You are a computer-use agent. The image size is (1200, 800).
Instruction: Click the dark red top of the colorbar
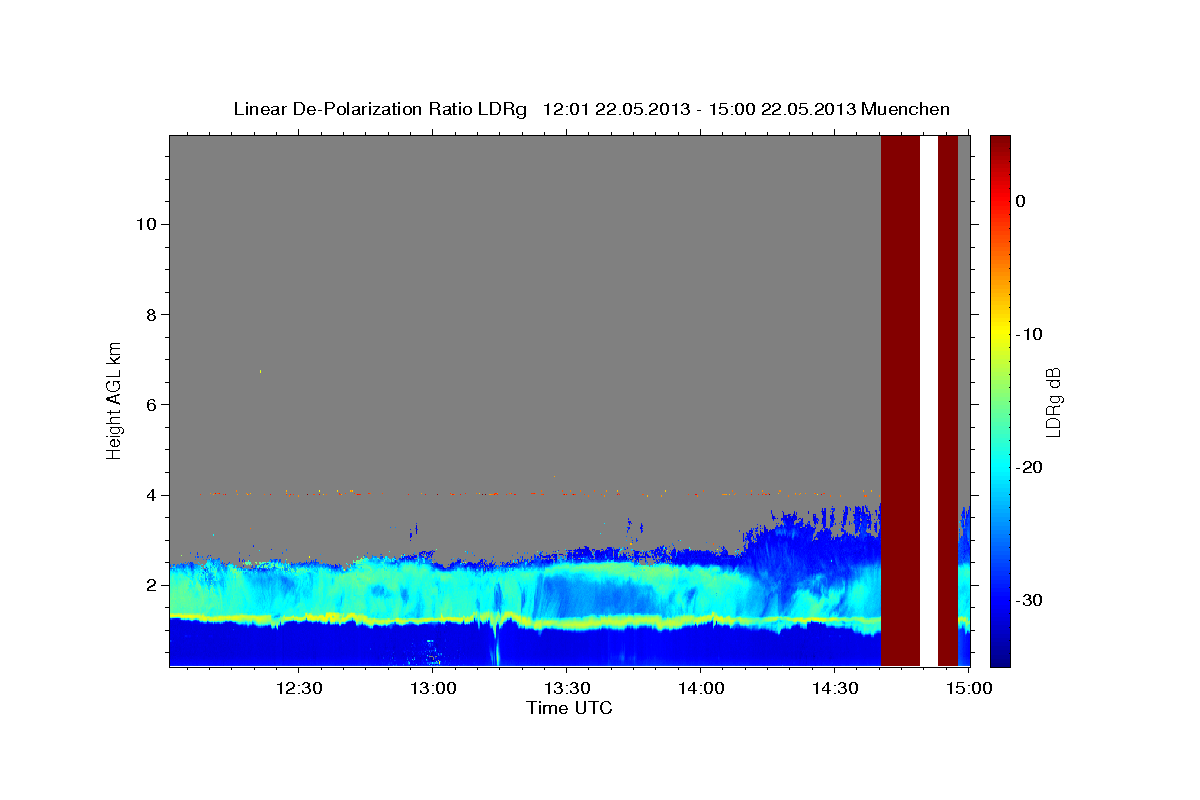click(x=1000, y=145)
